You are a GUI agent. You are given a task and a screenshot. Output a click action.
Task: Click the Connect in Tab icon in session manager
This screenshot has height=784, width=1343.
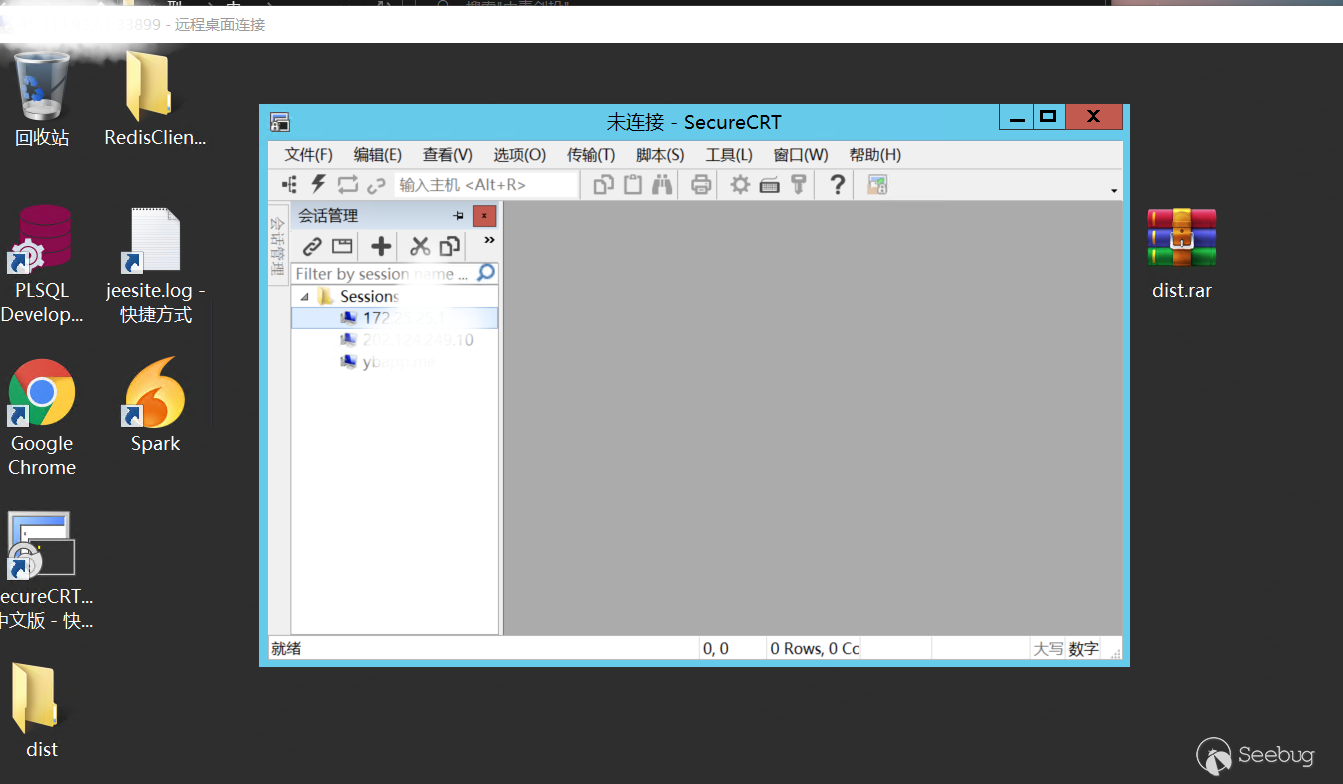(x=342, y=246)
